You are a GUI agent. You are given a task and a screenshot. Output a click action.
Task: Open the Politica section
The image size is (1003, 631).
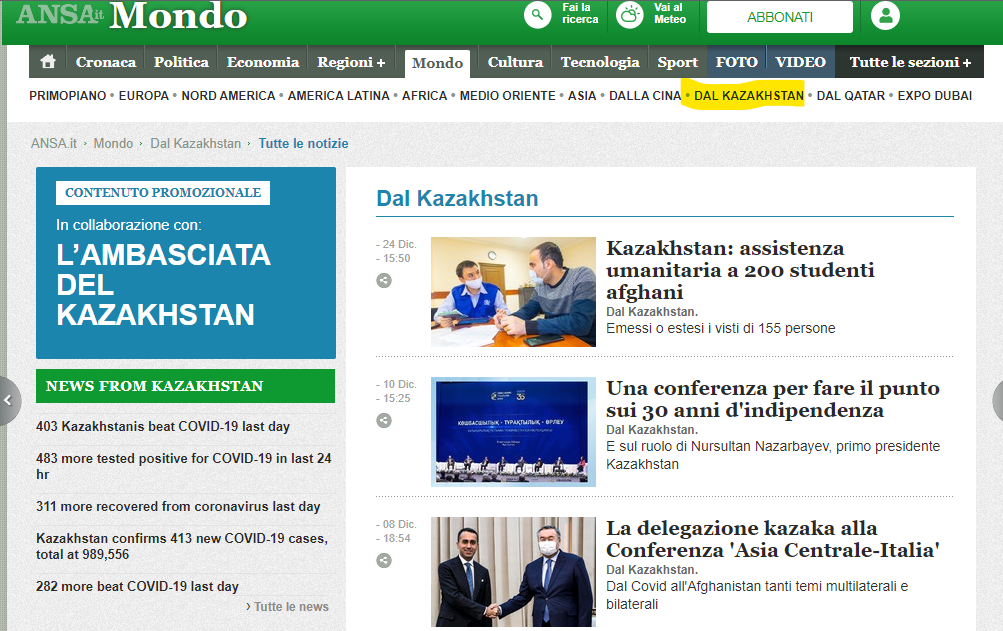point(181,62)
